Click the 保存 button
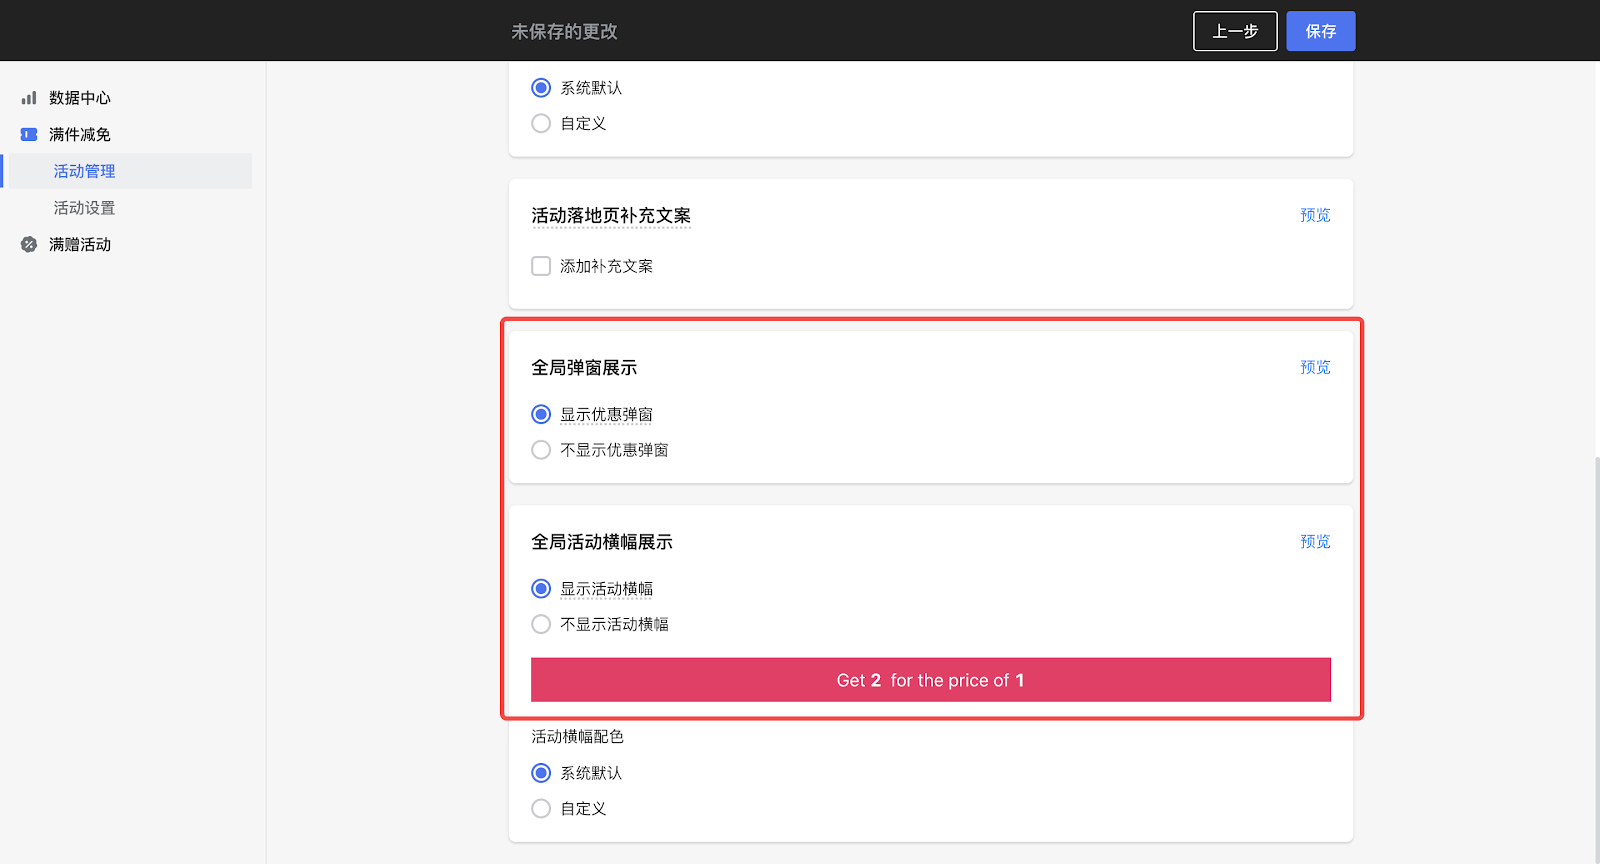Screen dimensions: 1600x864 coord(1320,32)
